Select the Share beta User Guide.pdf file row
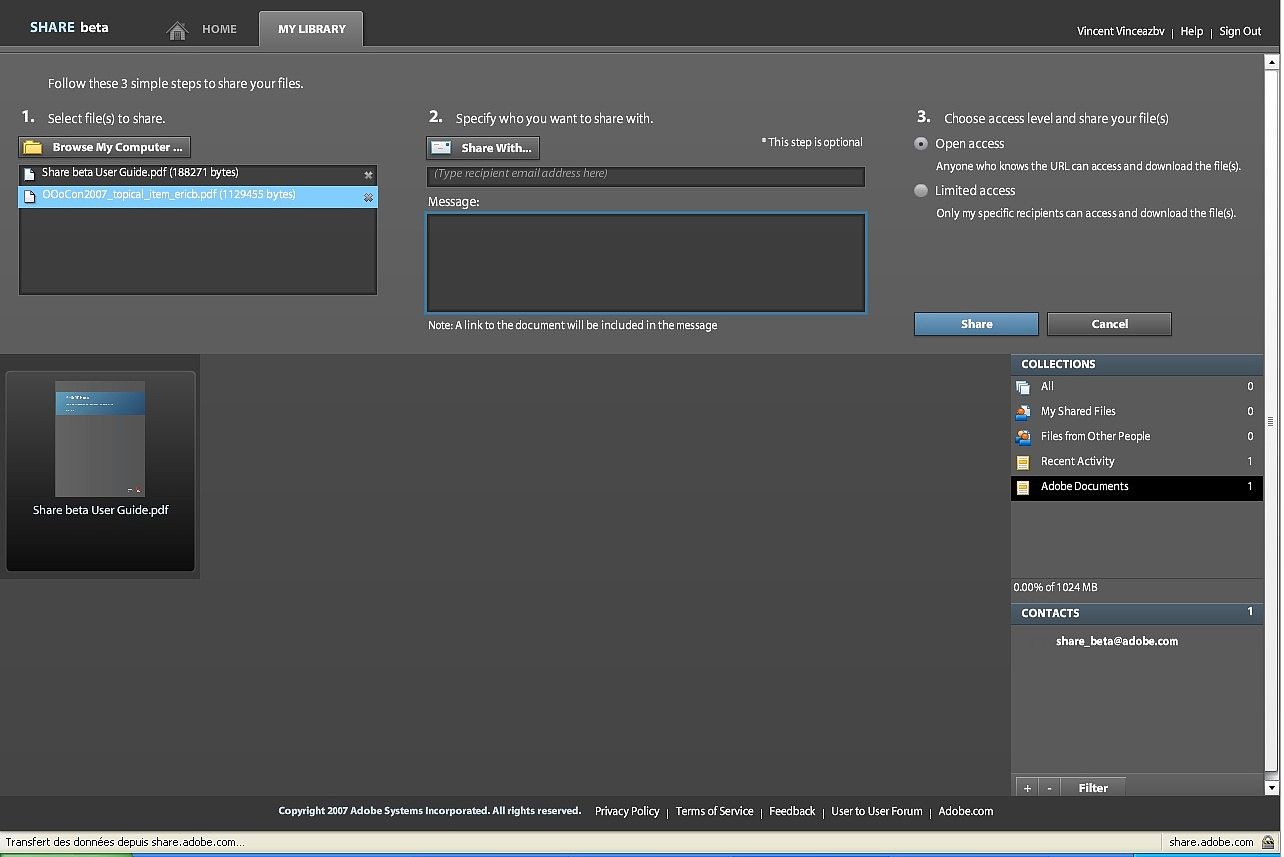Viewport: 1284px width, 857px height. coord(198,174)
